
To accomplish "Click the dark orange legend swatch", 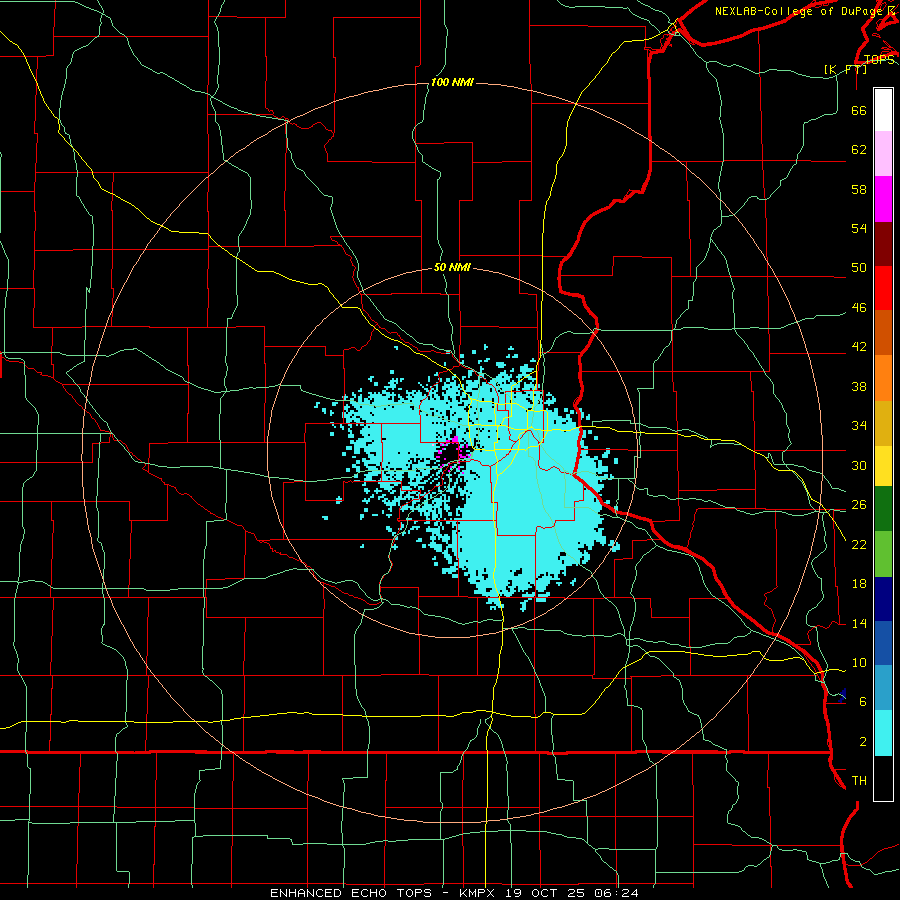I will click(883, 332).
